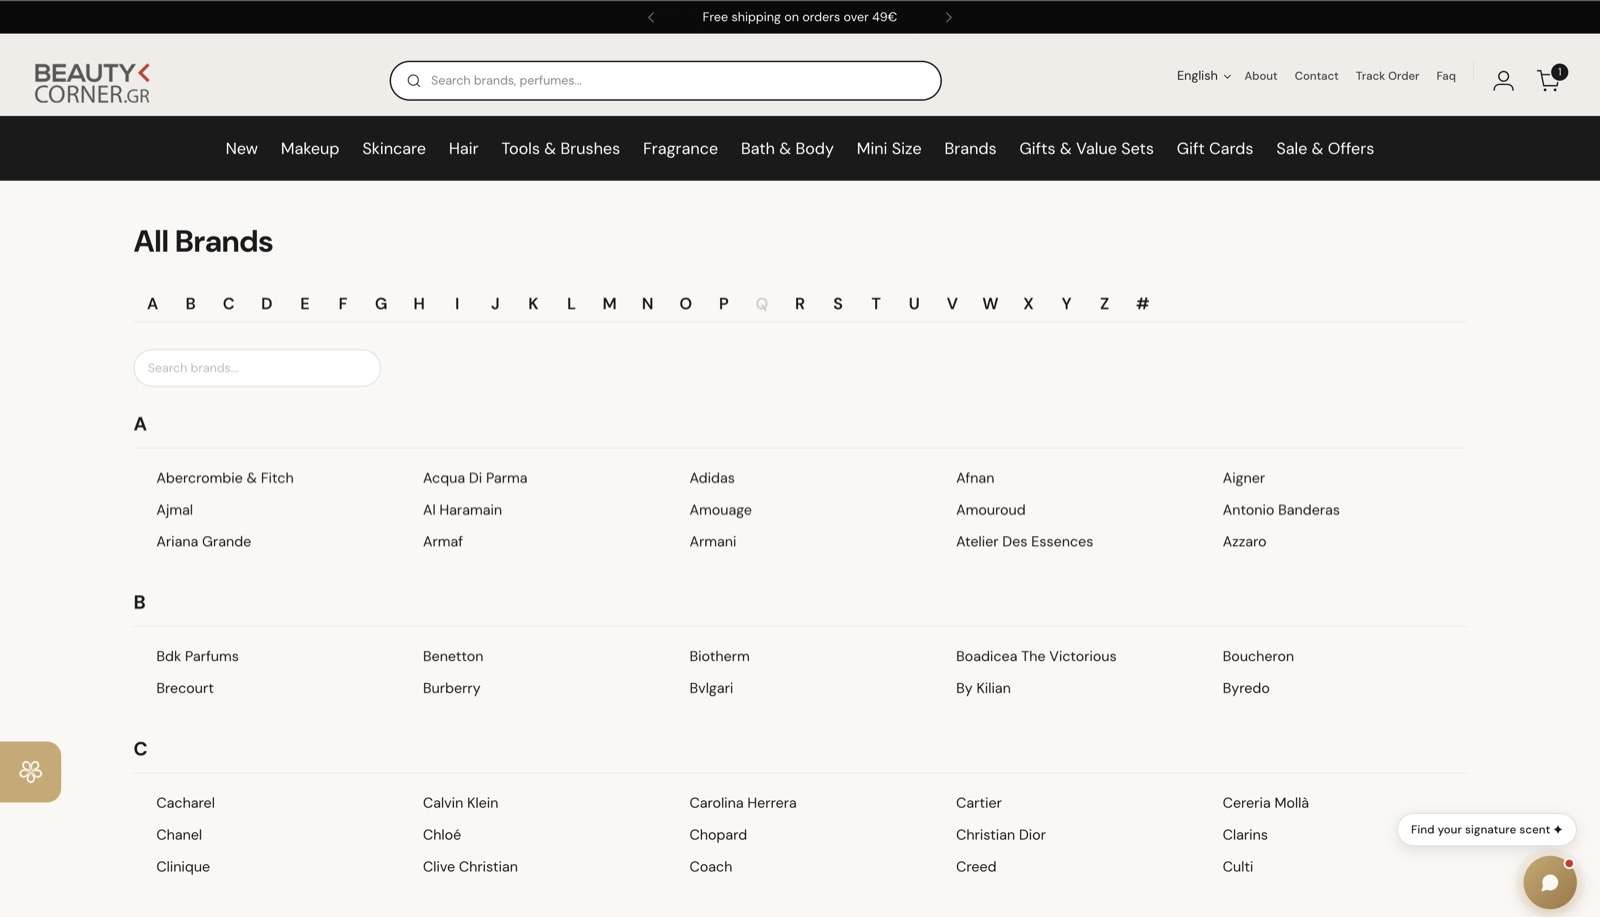Select Antonio Banderas brand
The image size is (1600, 917).
[x=1281, y=510]
